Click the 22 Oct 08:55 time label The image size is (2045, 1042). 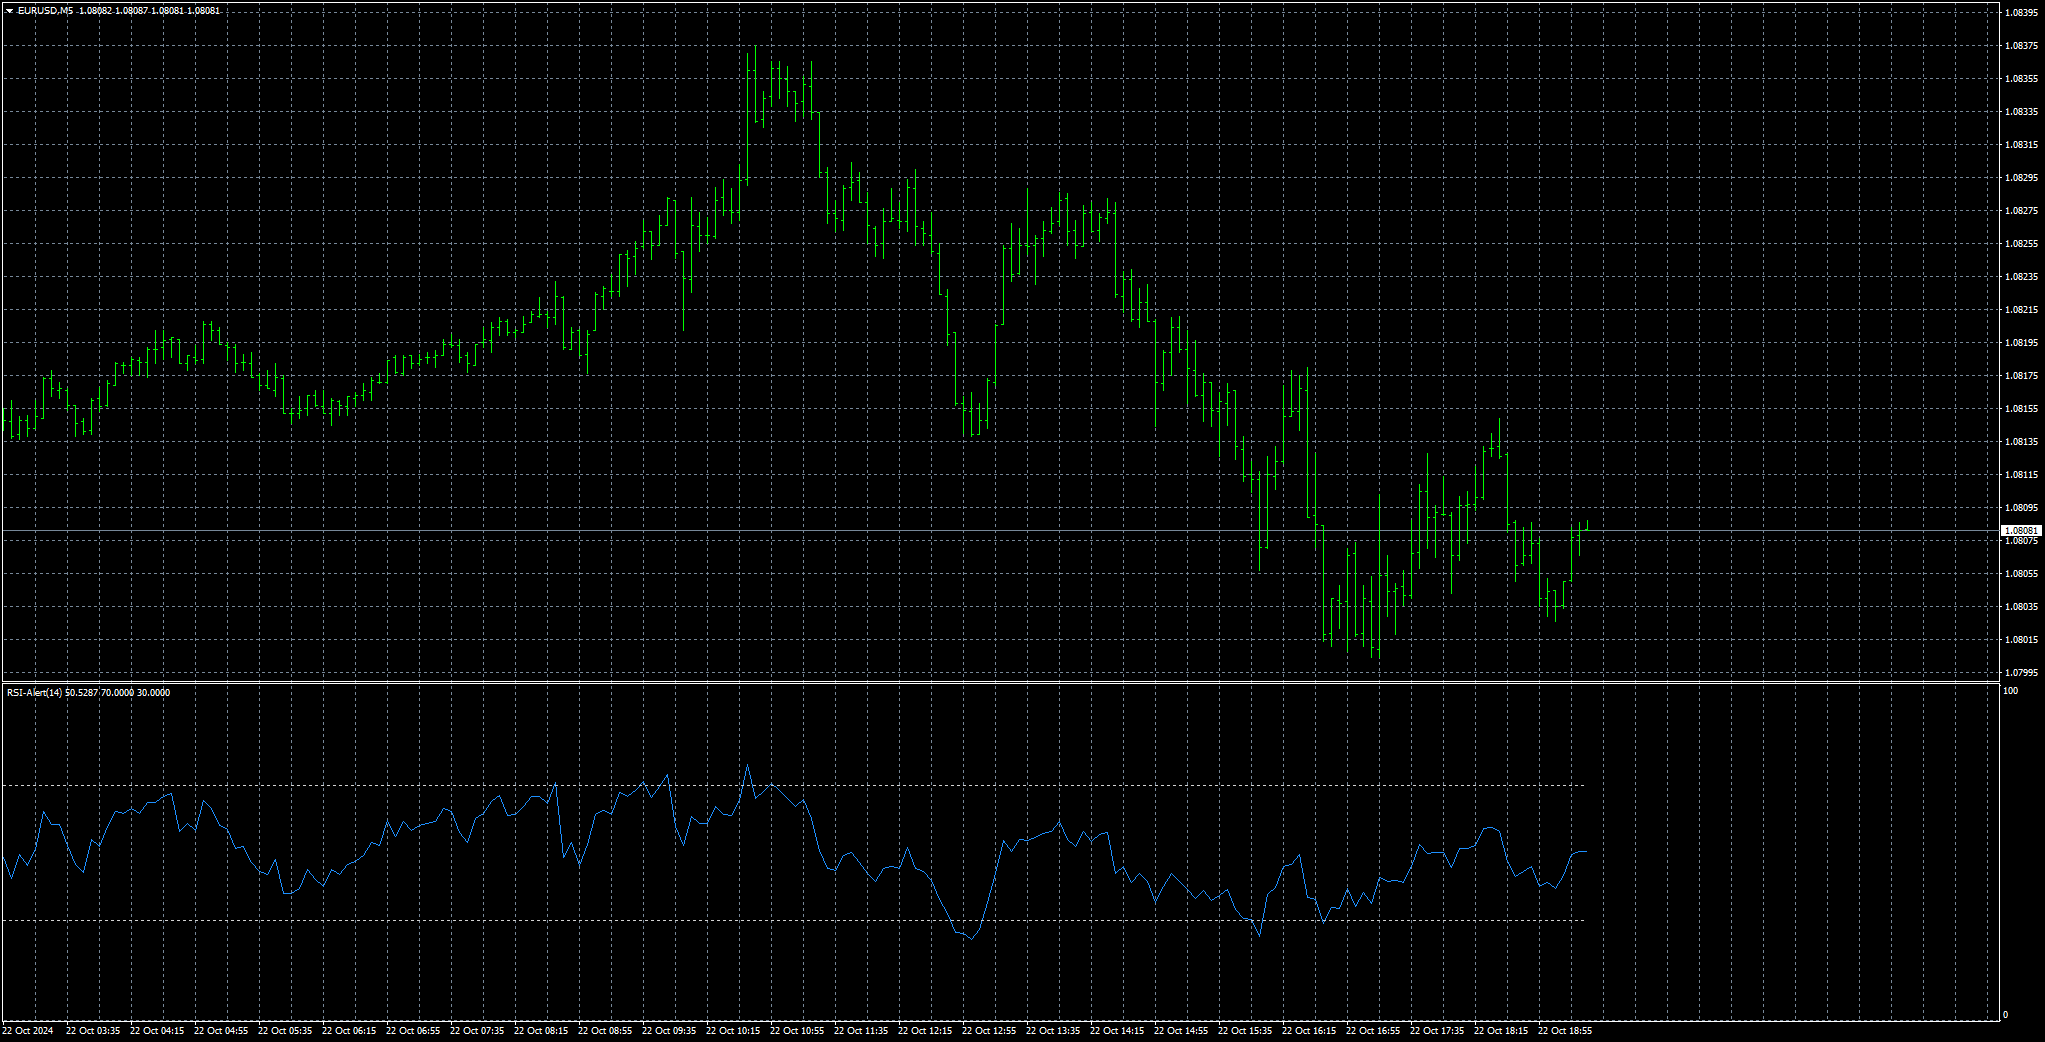click(x=605, y=1031)
